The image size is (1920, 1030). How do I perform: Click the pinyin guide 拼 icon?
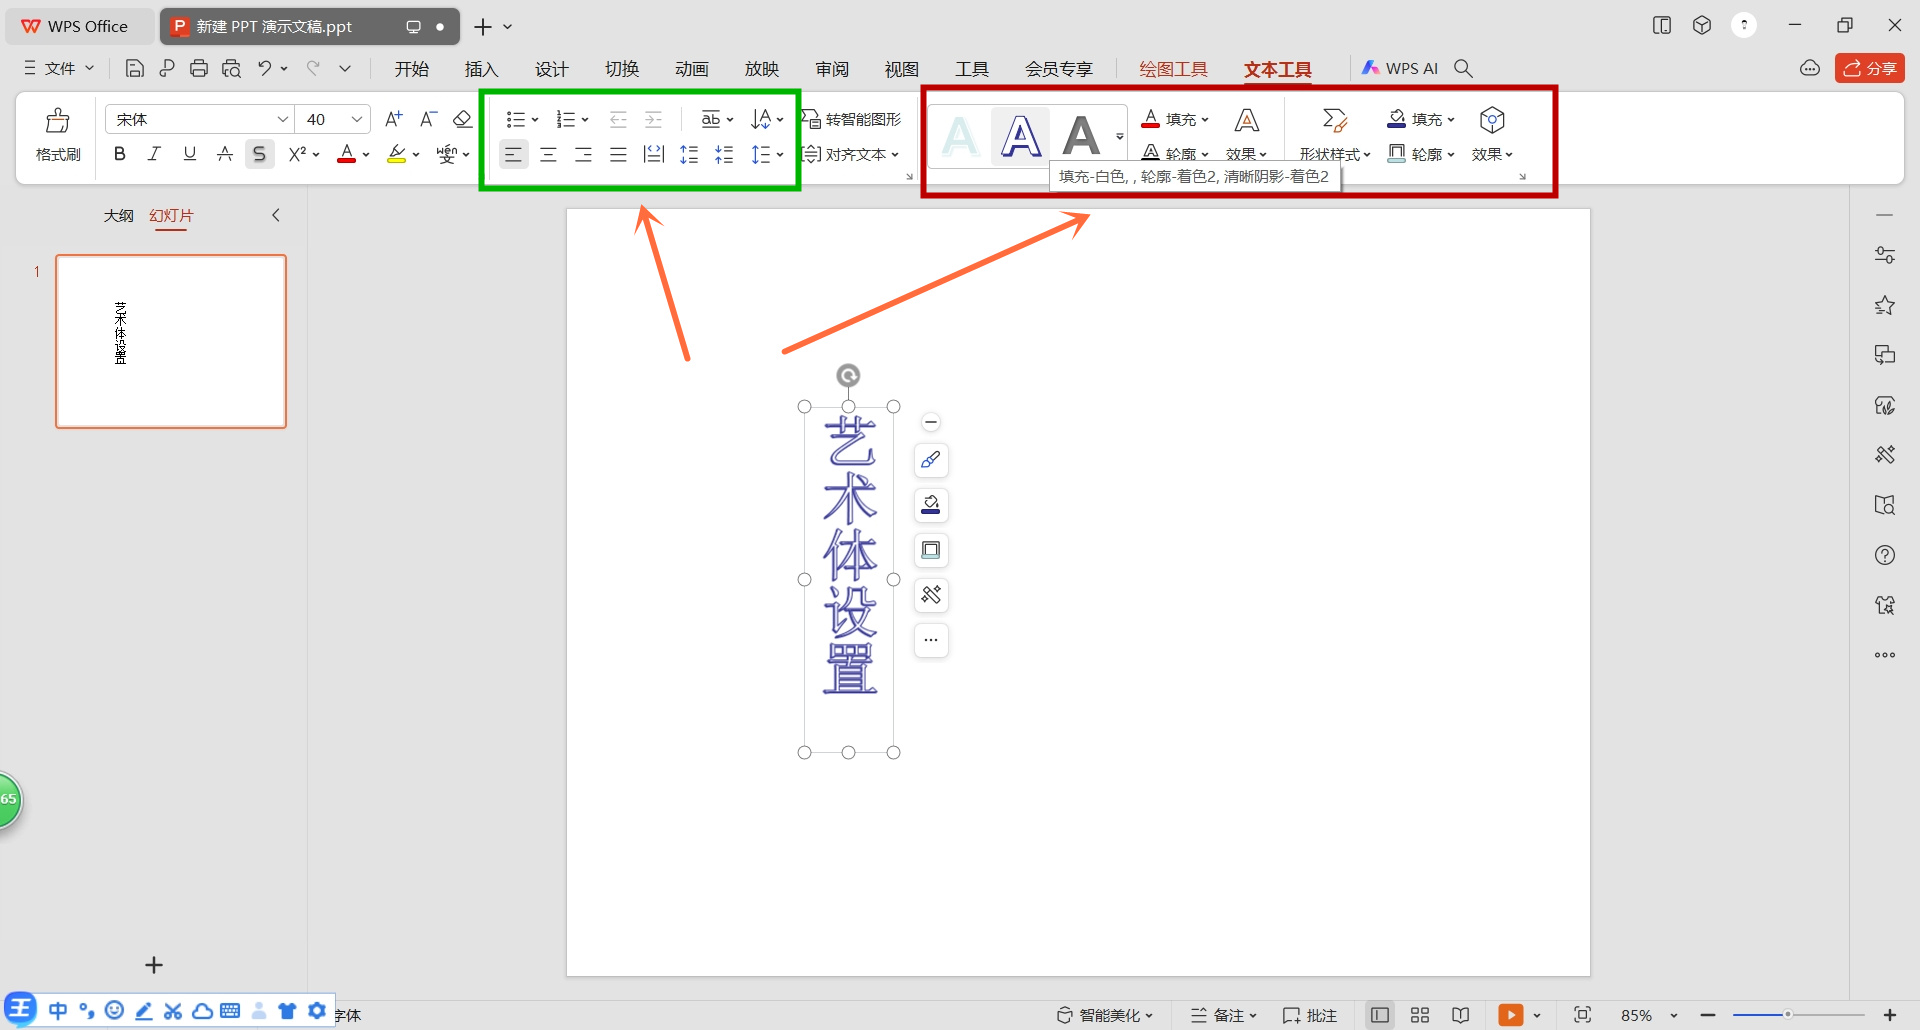pos(447,153)
